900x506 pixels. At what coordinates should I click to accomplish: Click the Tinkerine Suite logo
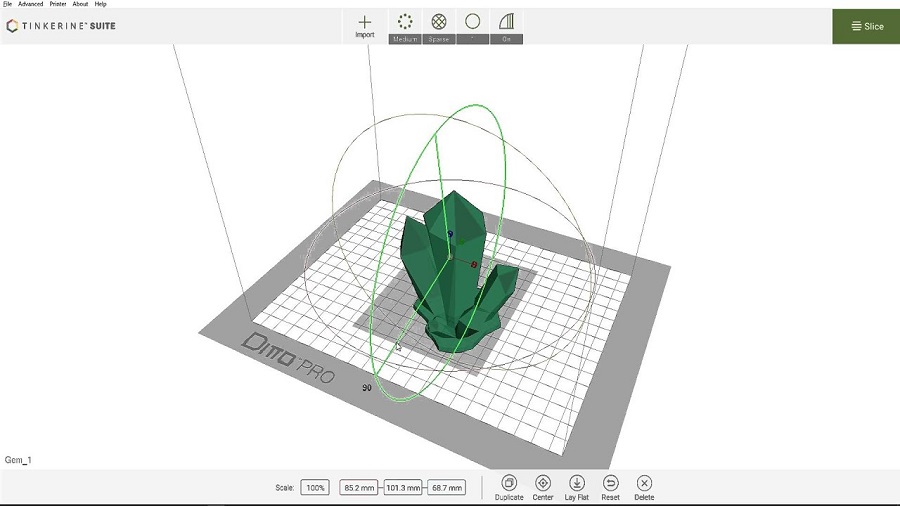(x=61, y=26)
